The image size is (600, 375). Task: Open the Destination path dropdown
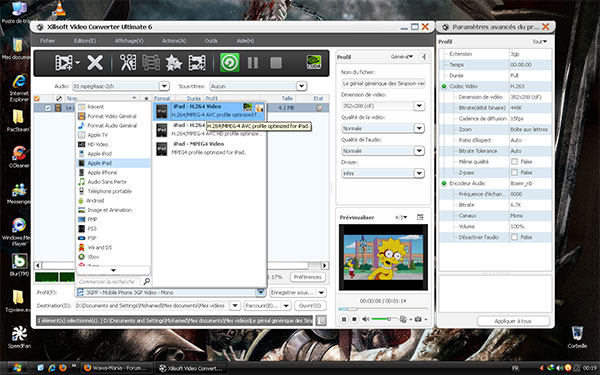[x=235, y=306]
